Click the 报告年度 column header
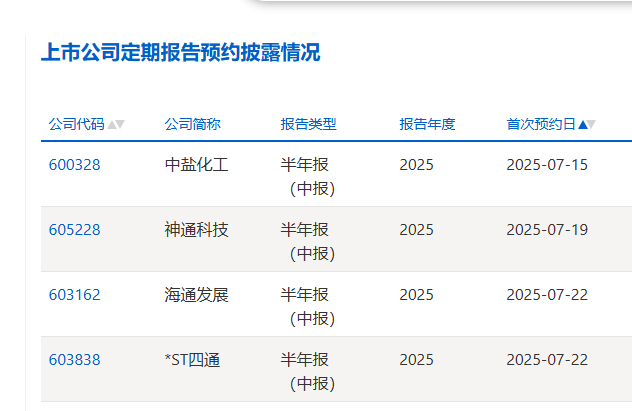632x411 pixels. [x=427, y=124]
